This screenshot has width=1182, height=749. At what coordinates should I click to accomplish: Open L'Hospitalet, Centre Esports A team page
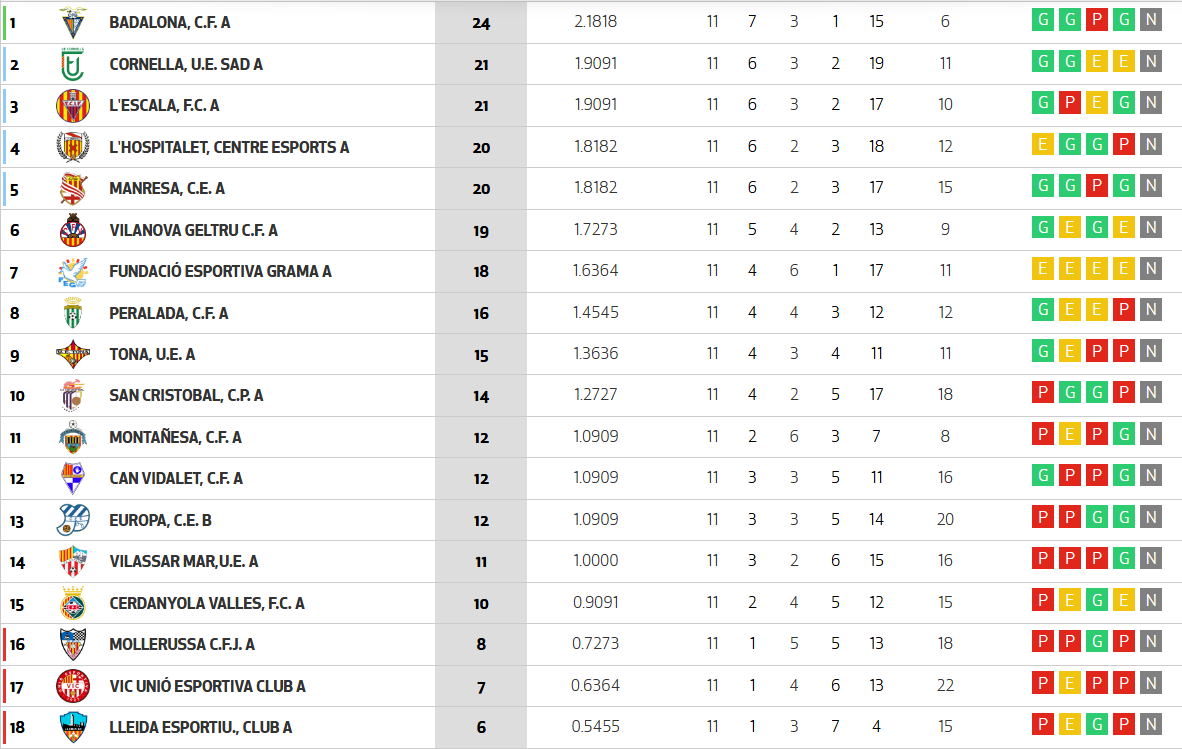(229, 147)
